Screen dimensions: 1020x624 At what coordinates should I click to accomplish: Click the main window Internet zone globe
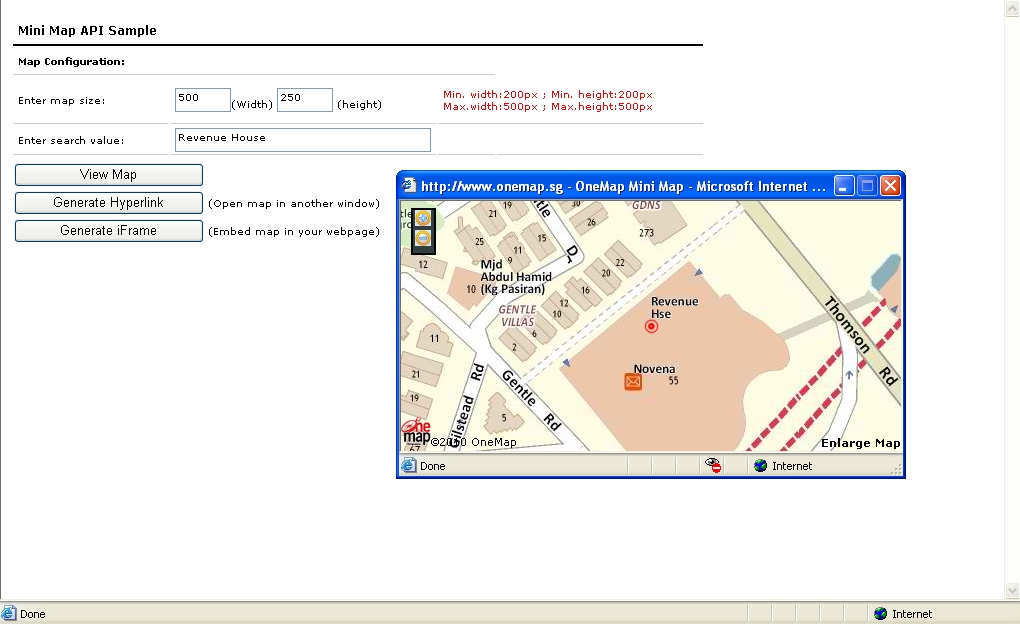881,614
